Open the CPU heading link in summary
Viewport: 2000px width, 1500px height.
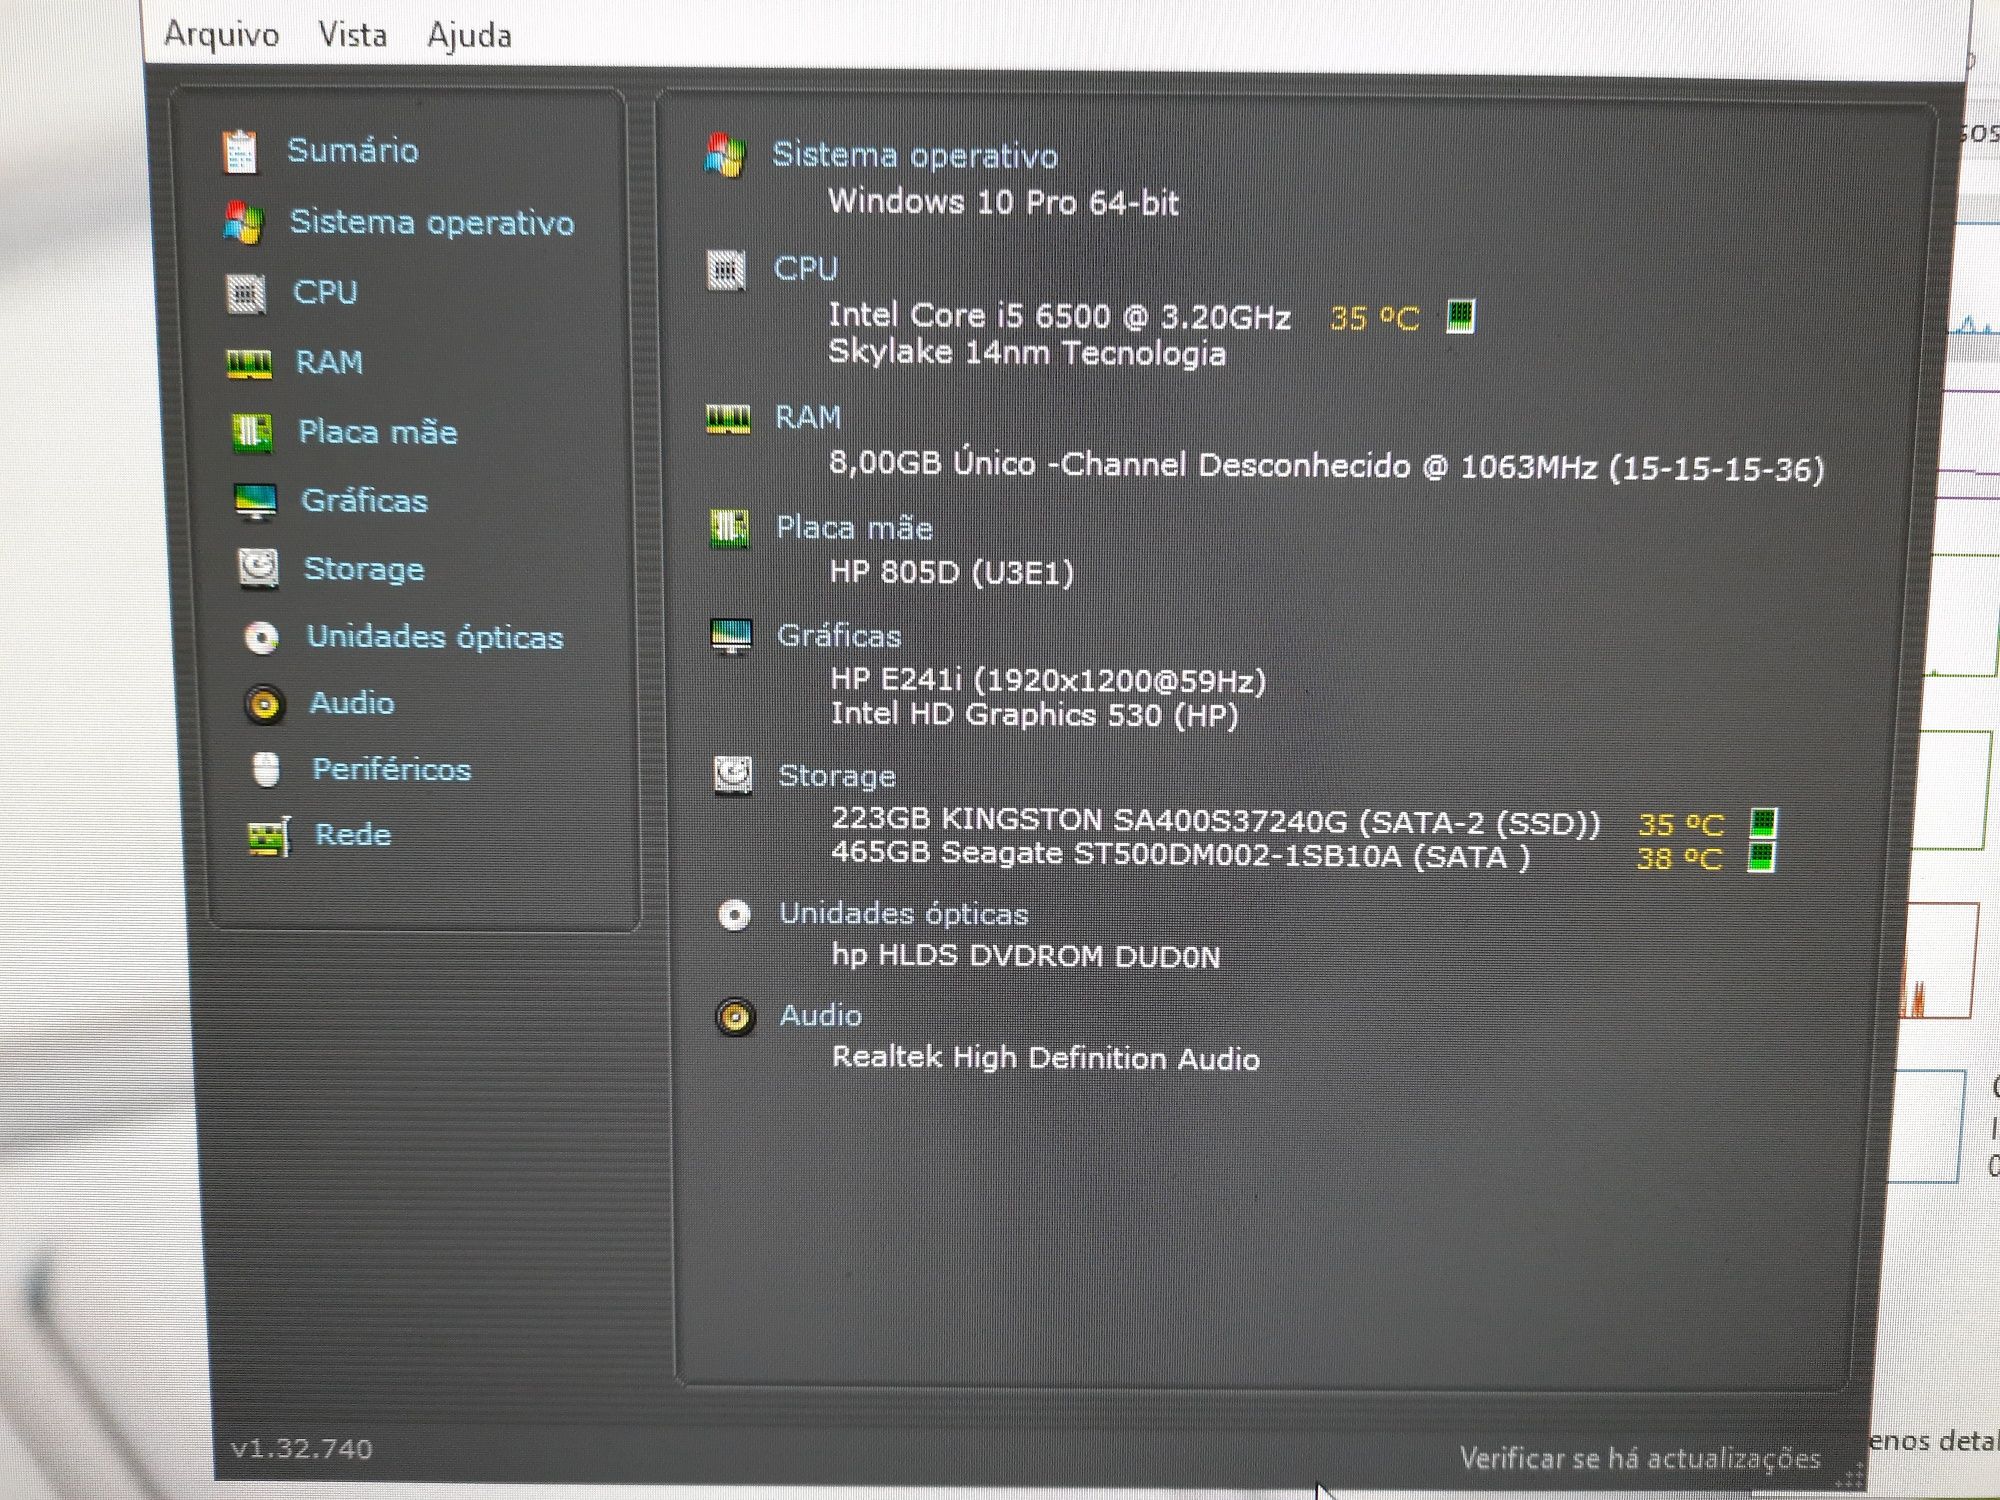806,269
